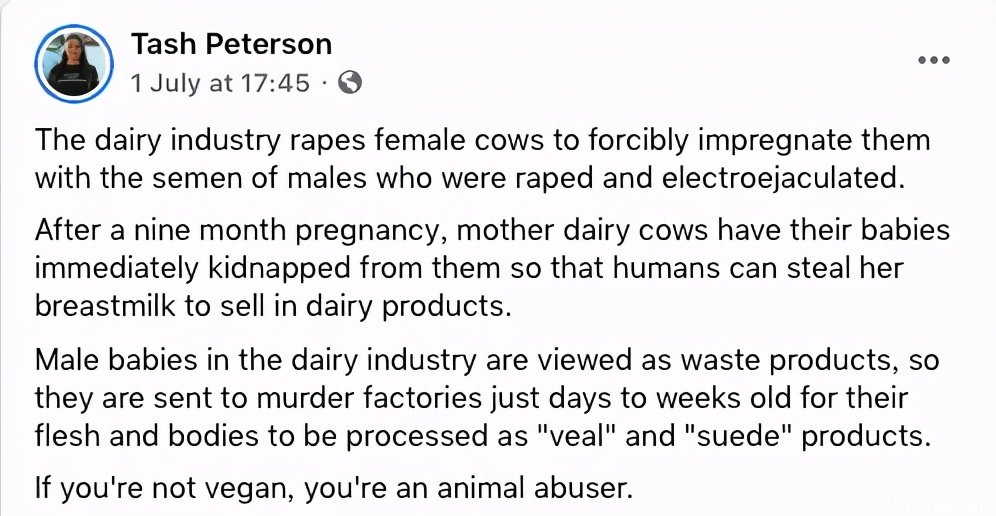The image size is (996, 516).
Task: Click the Tash Peterson author name
Action: (231, 44)
